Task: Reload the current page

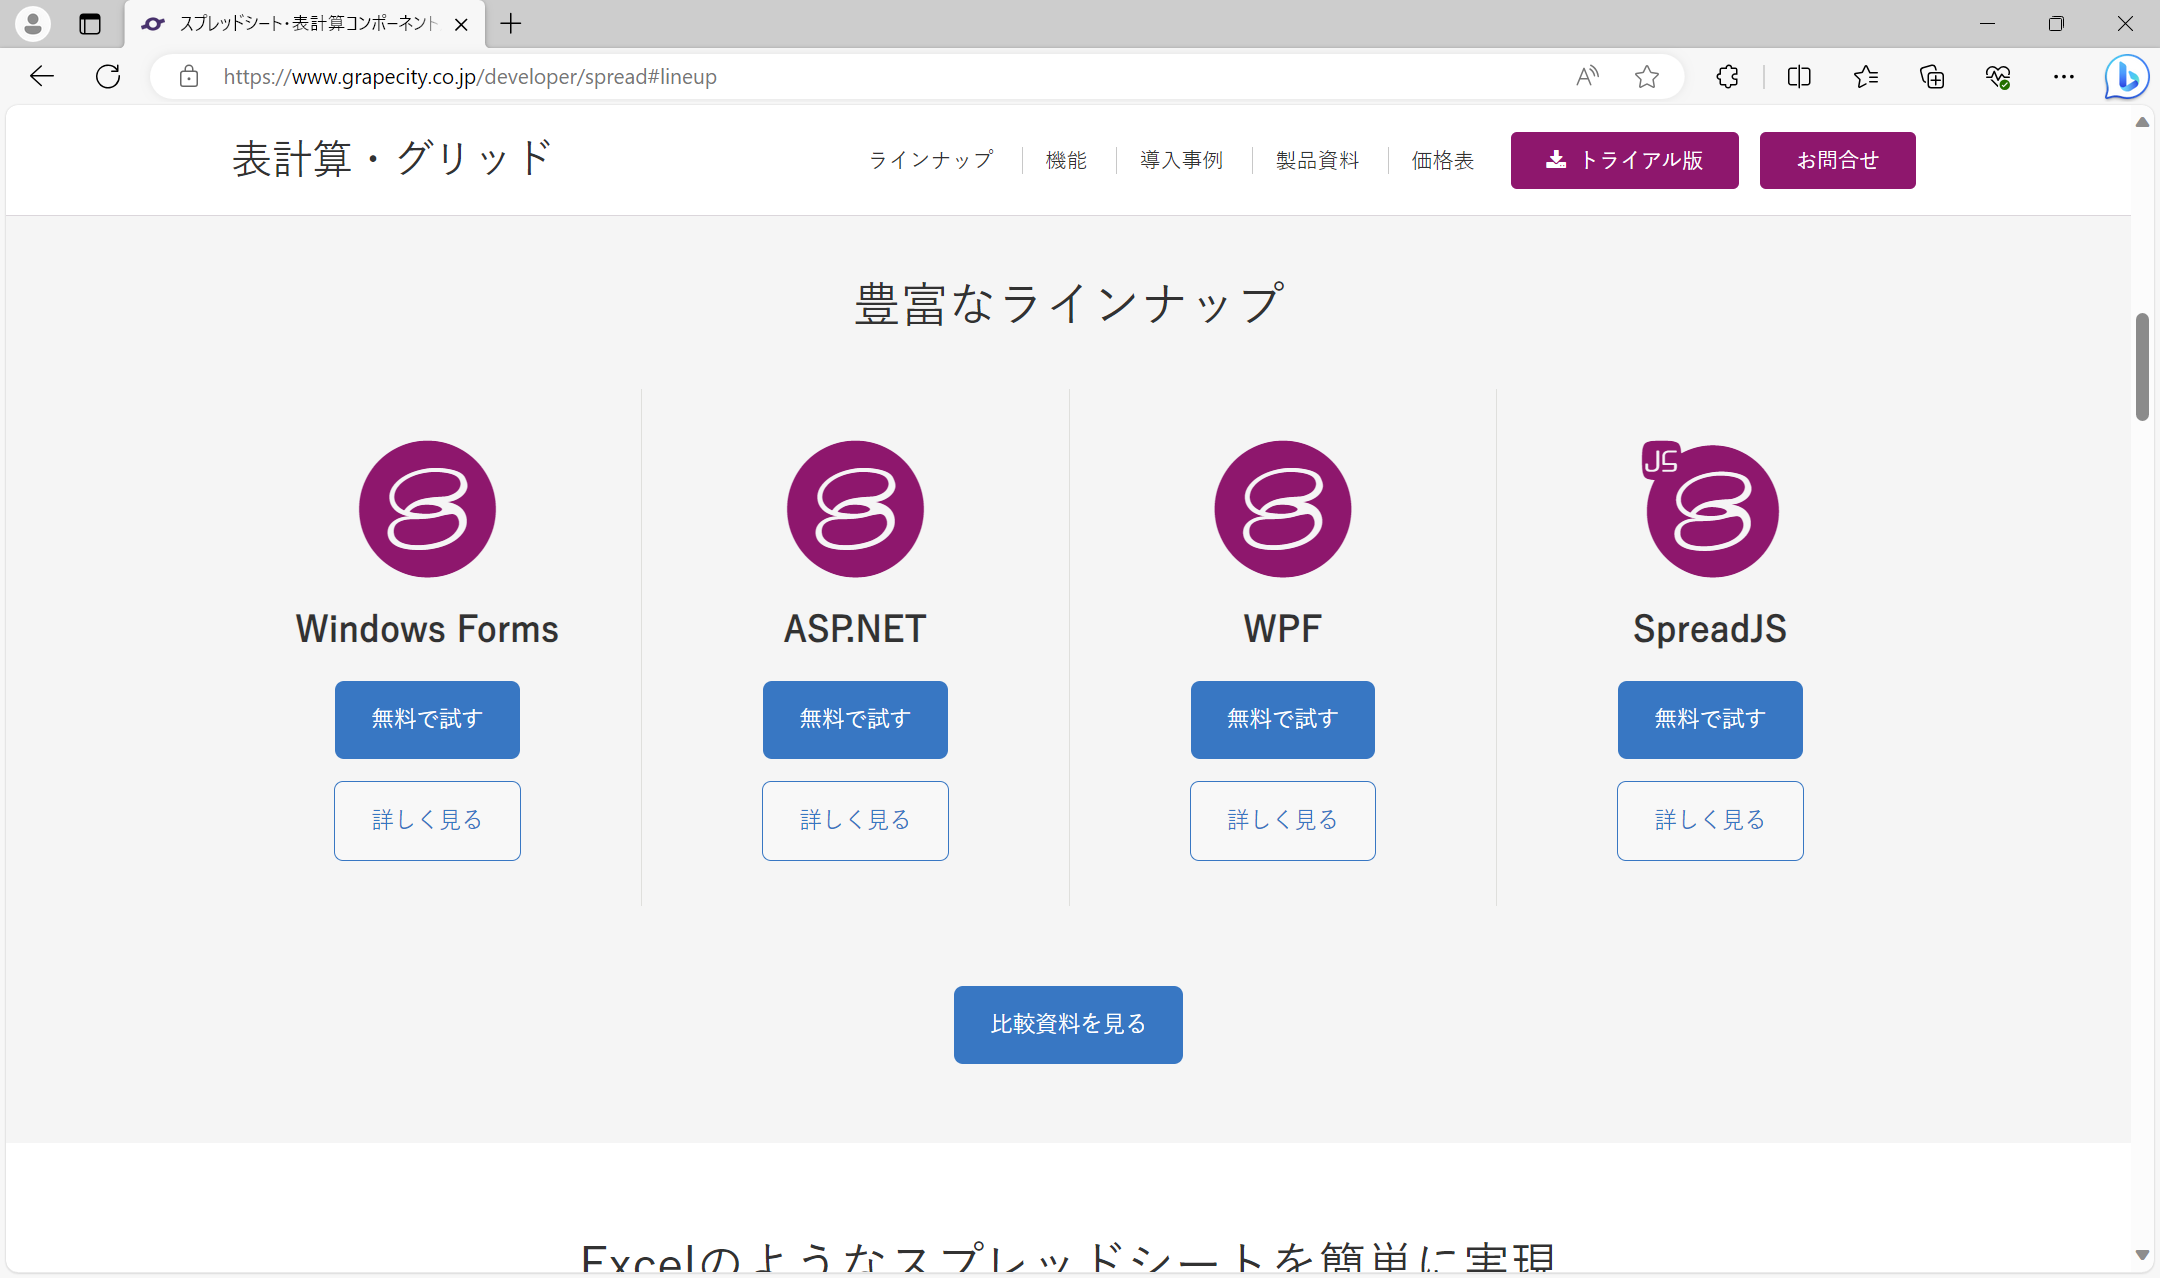Action: [108, 76]
